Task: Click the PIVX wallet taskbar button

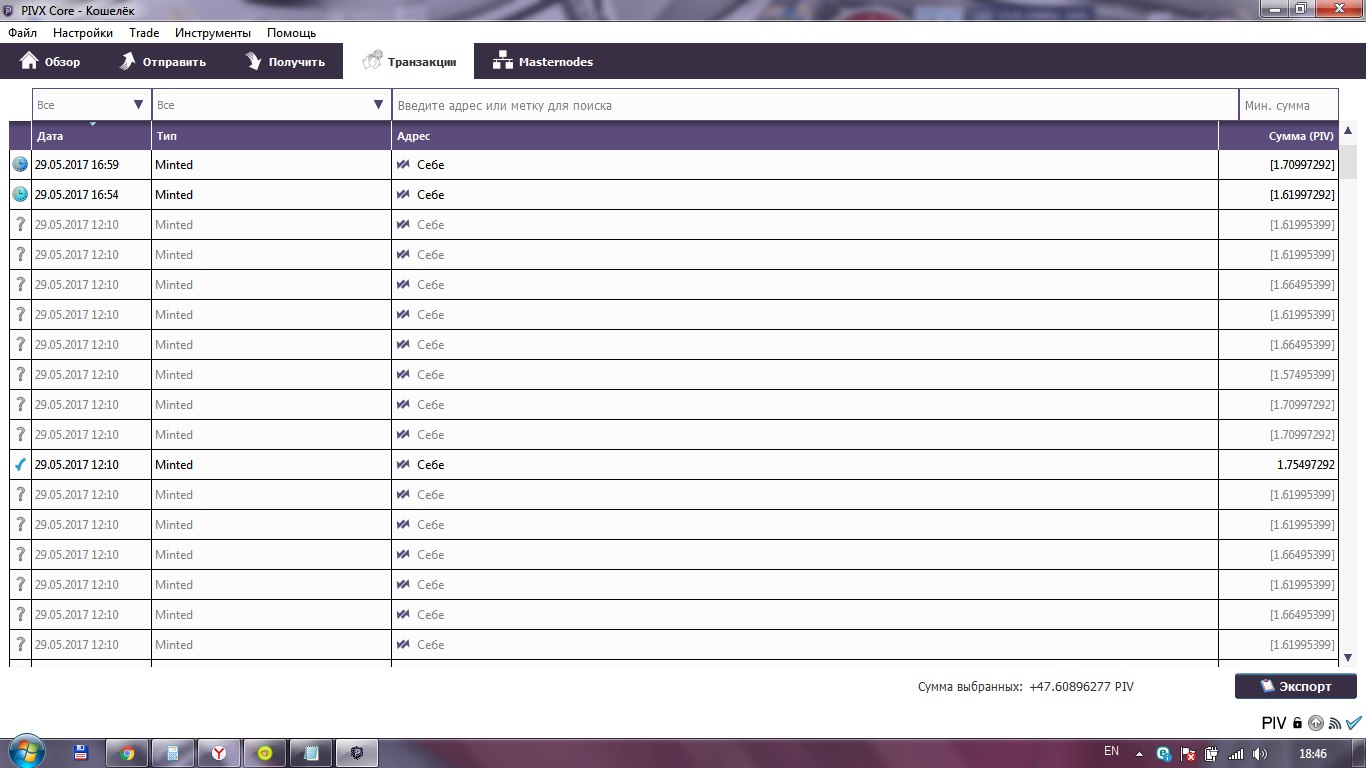Action: point(357,753)
